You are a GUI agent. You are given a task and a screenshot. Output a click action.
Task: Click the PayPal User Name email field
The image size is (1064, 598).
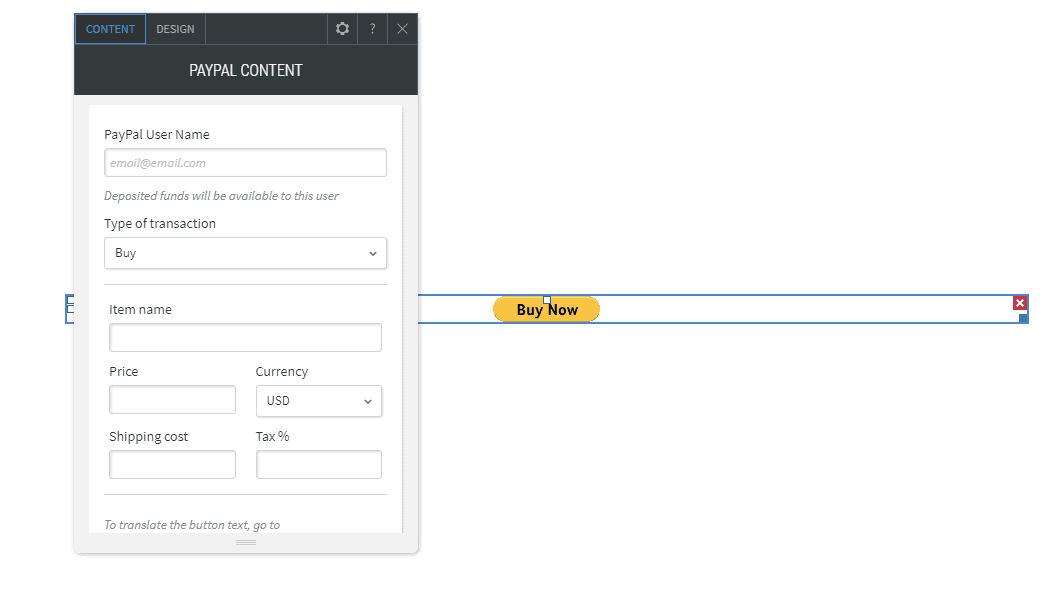pos(246,163)
